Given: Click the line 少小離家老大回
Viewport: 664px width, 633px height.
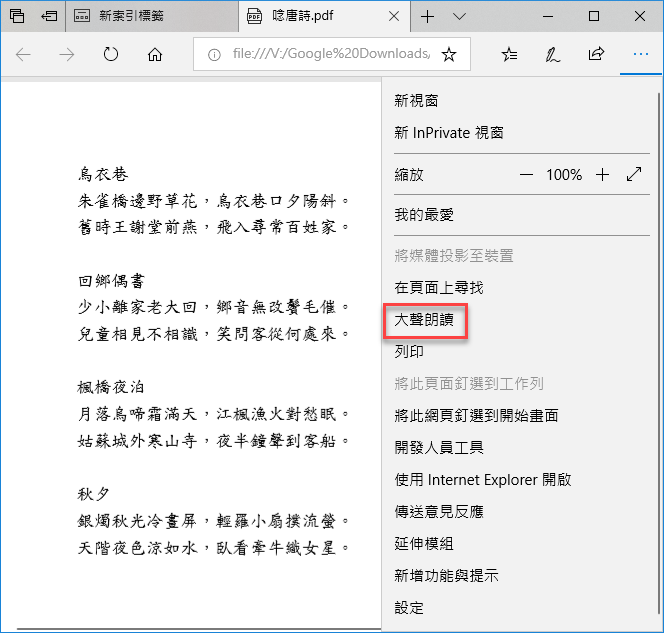Looking at the screenshot, I should point(138,307).
